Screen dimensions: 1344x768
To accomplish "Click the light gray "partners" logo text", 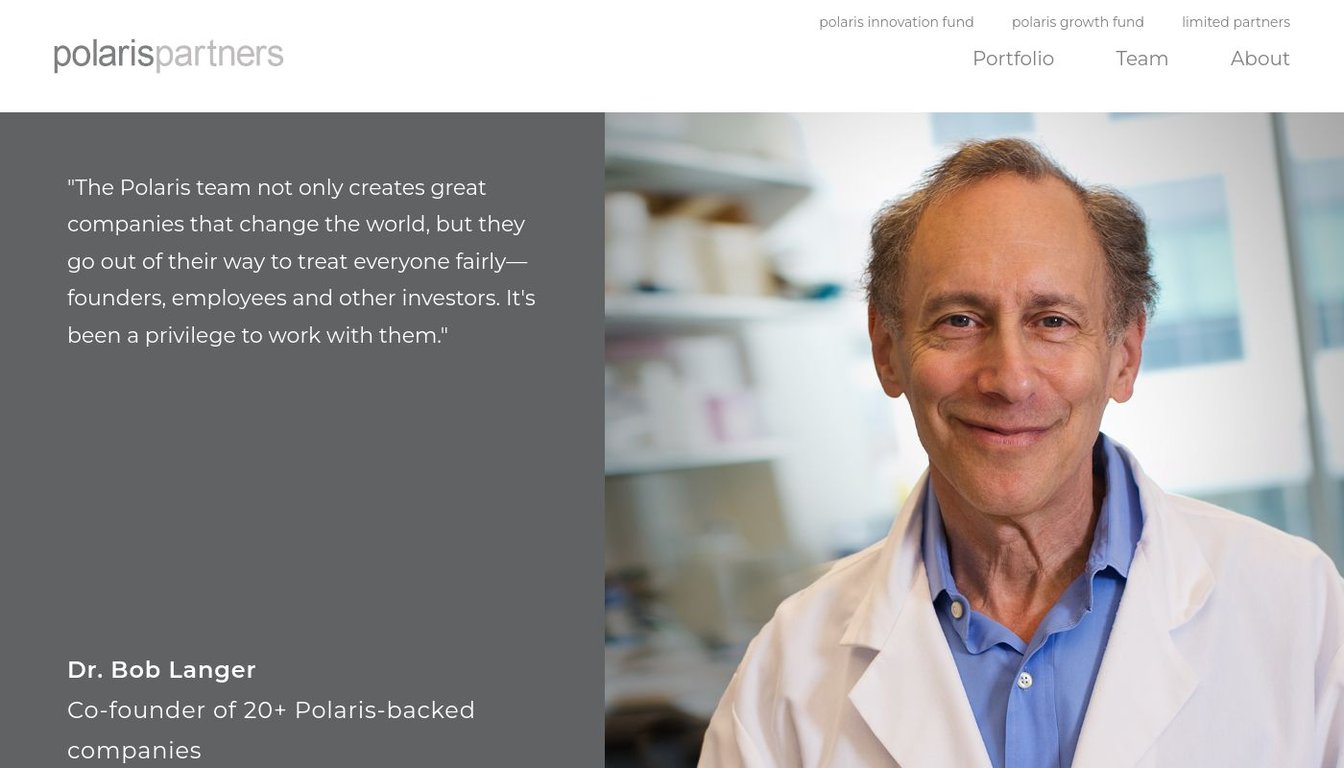I will [220, 55].
